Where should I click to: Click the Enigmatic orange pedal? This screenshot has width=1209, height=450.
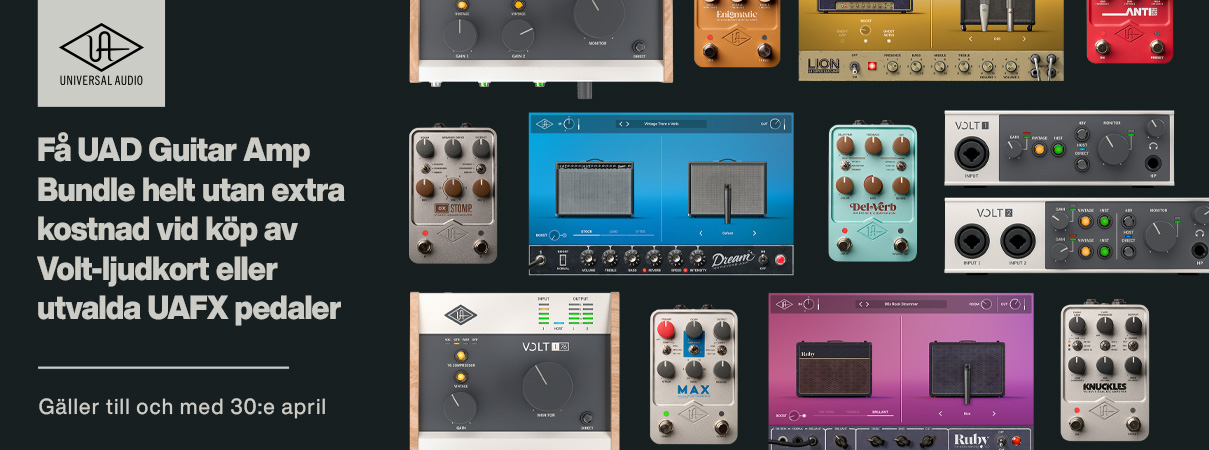[736, 33]
